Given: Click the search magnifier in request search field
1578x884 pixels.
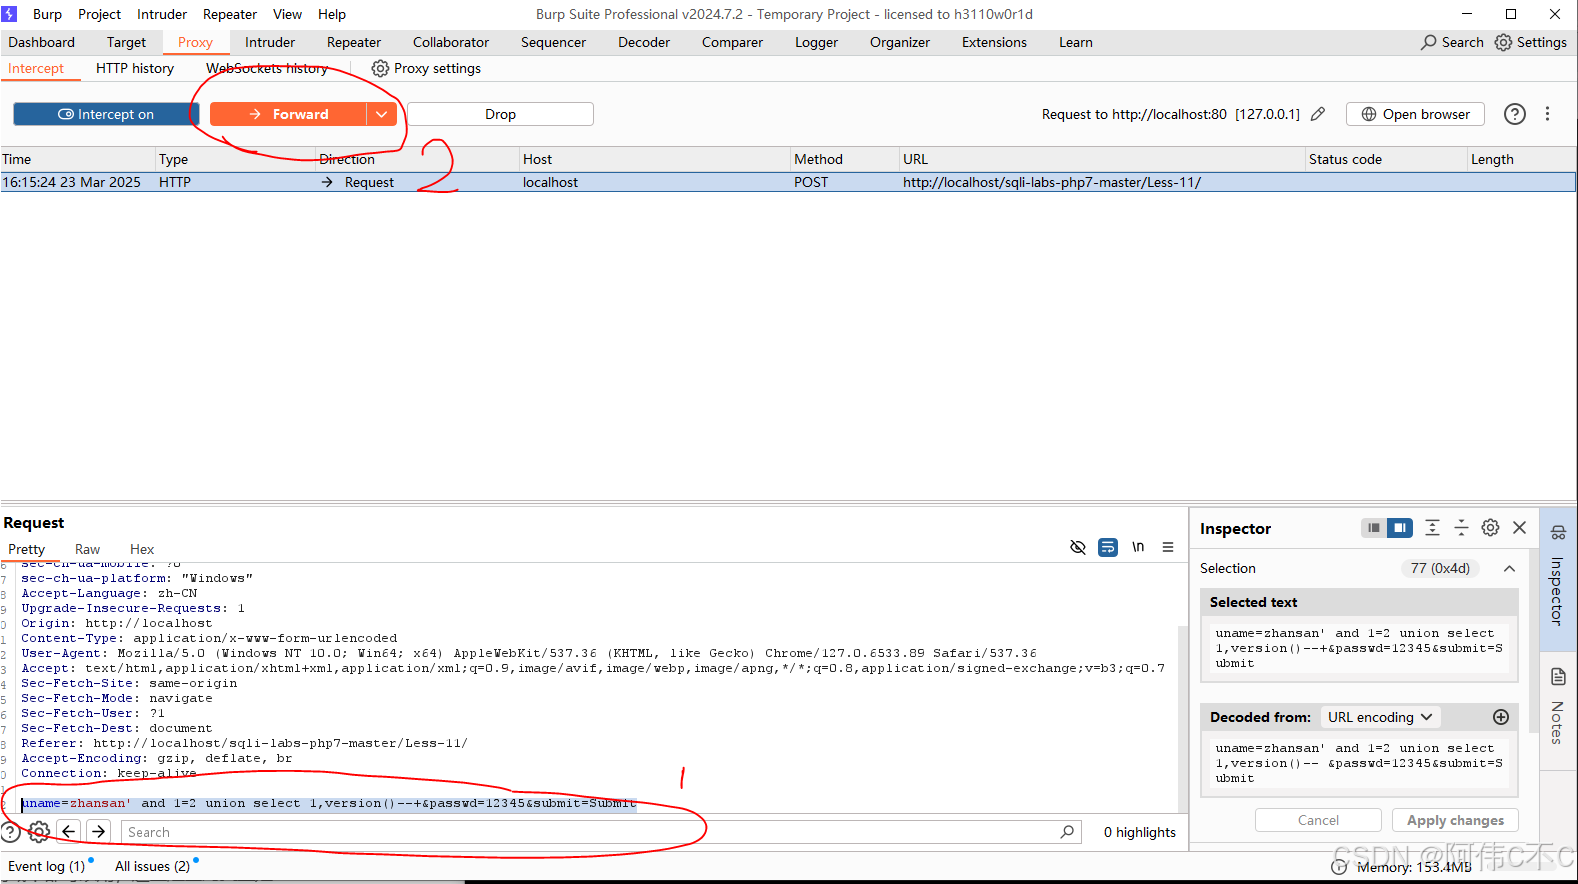Looking at the screenshot, I should (1067, 832).
